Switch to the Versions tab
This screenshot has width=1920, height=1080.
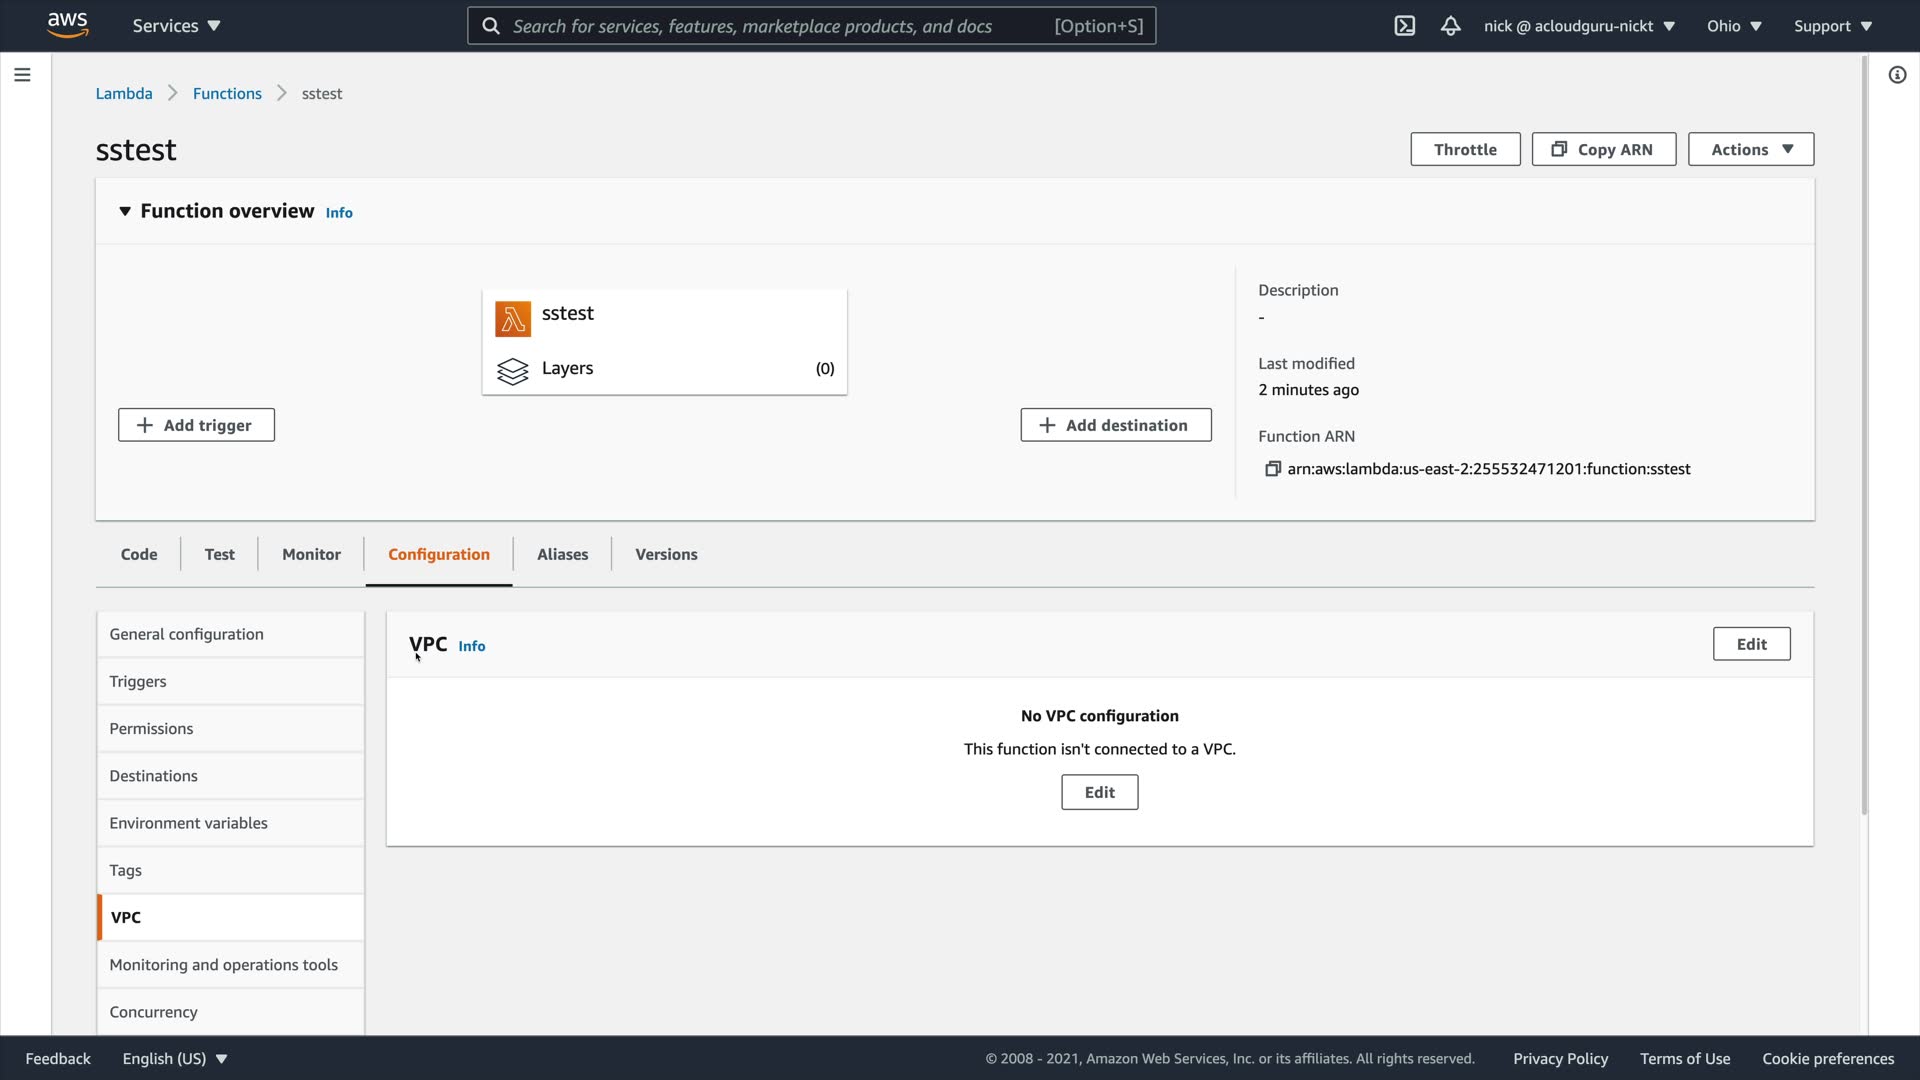pyautogui.click(x=666, y=554)
